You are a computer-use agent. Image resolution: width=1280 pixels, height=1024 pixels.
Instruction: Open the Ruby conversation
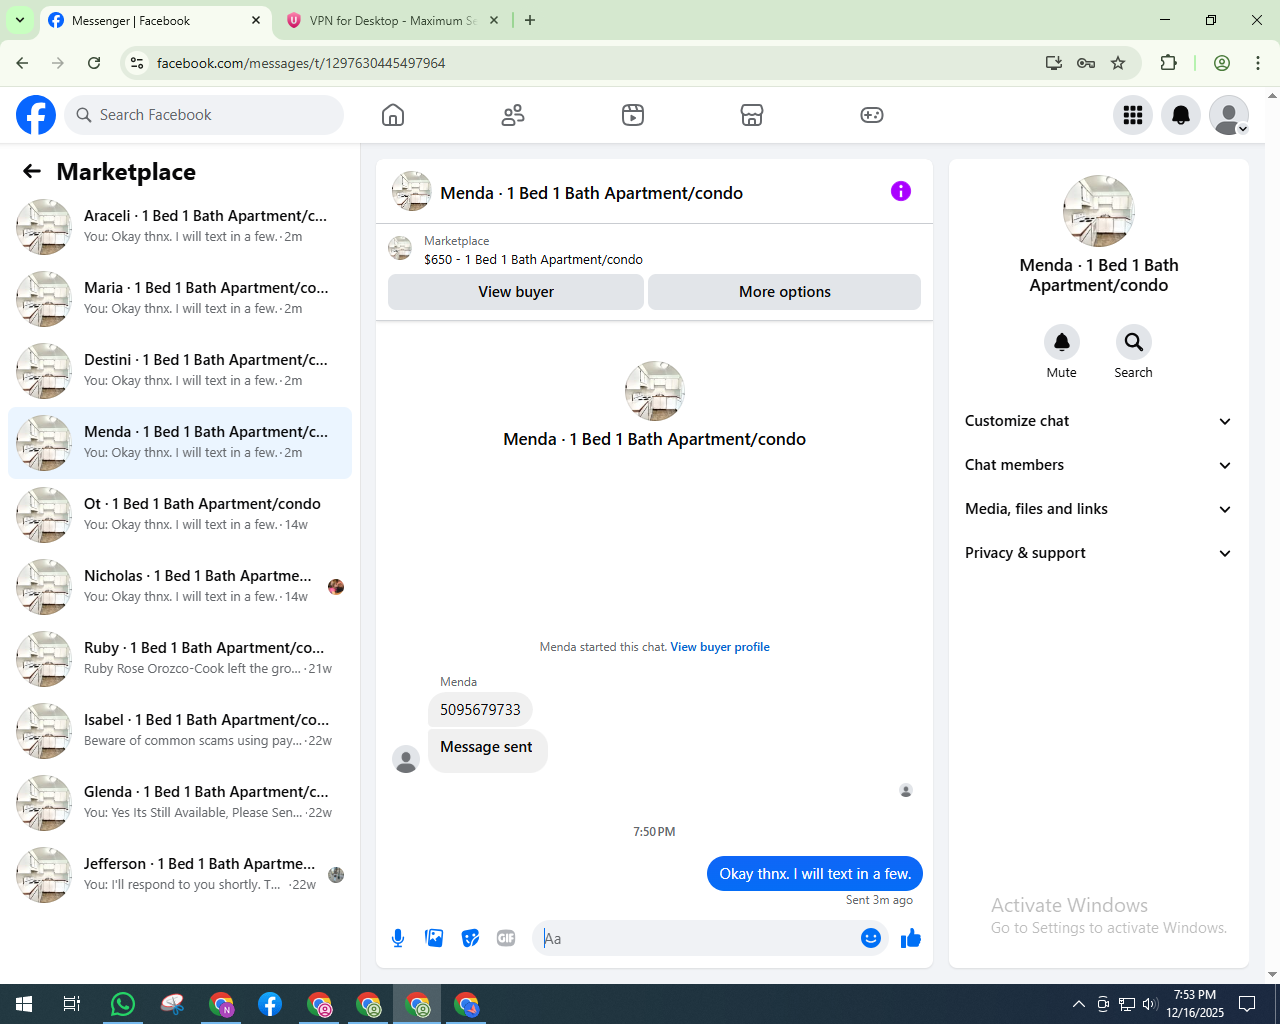[x=180, y=659]
